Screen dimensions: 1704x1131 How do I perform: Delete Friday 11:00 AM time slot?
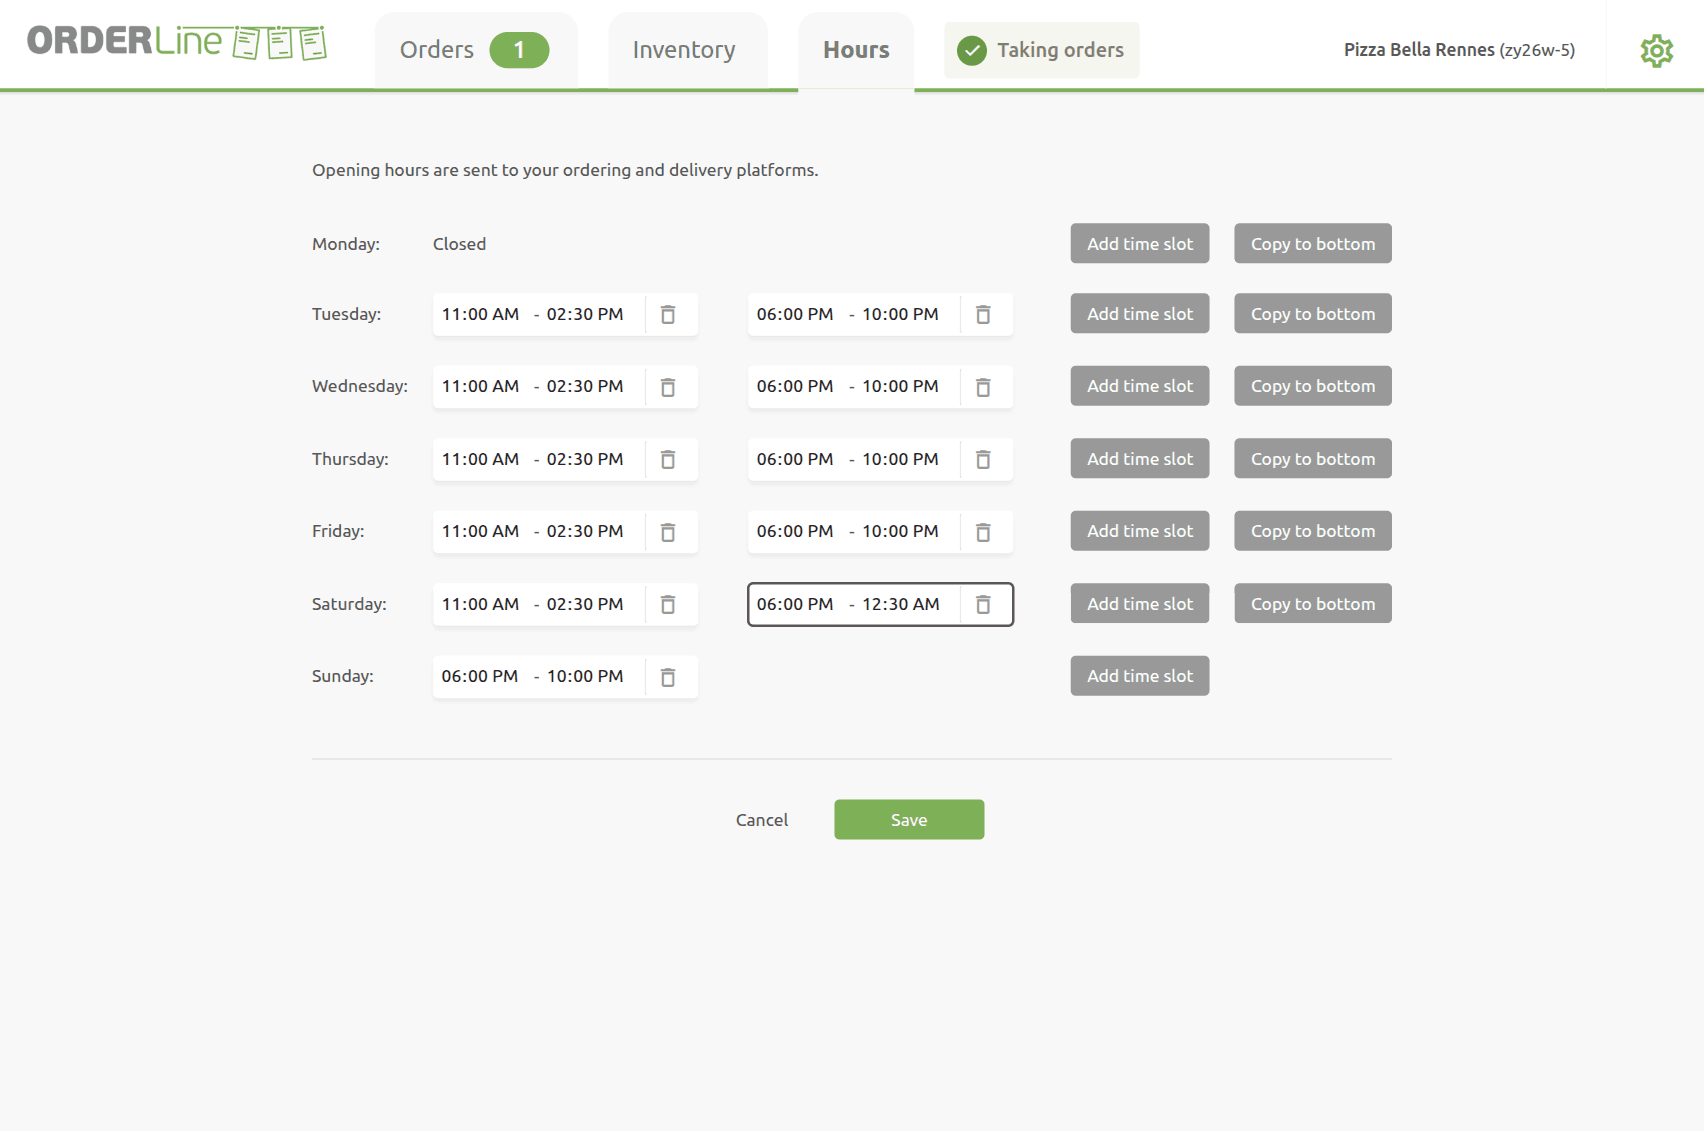coord(668,532)
